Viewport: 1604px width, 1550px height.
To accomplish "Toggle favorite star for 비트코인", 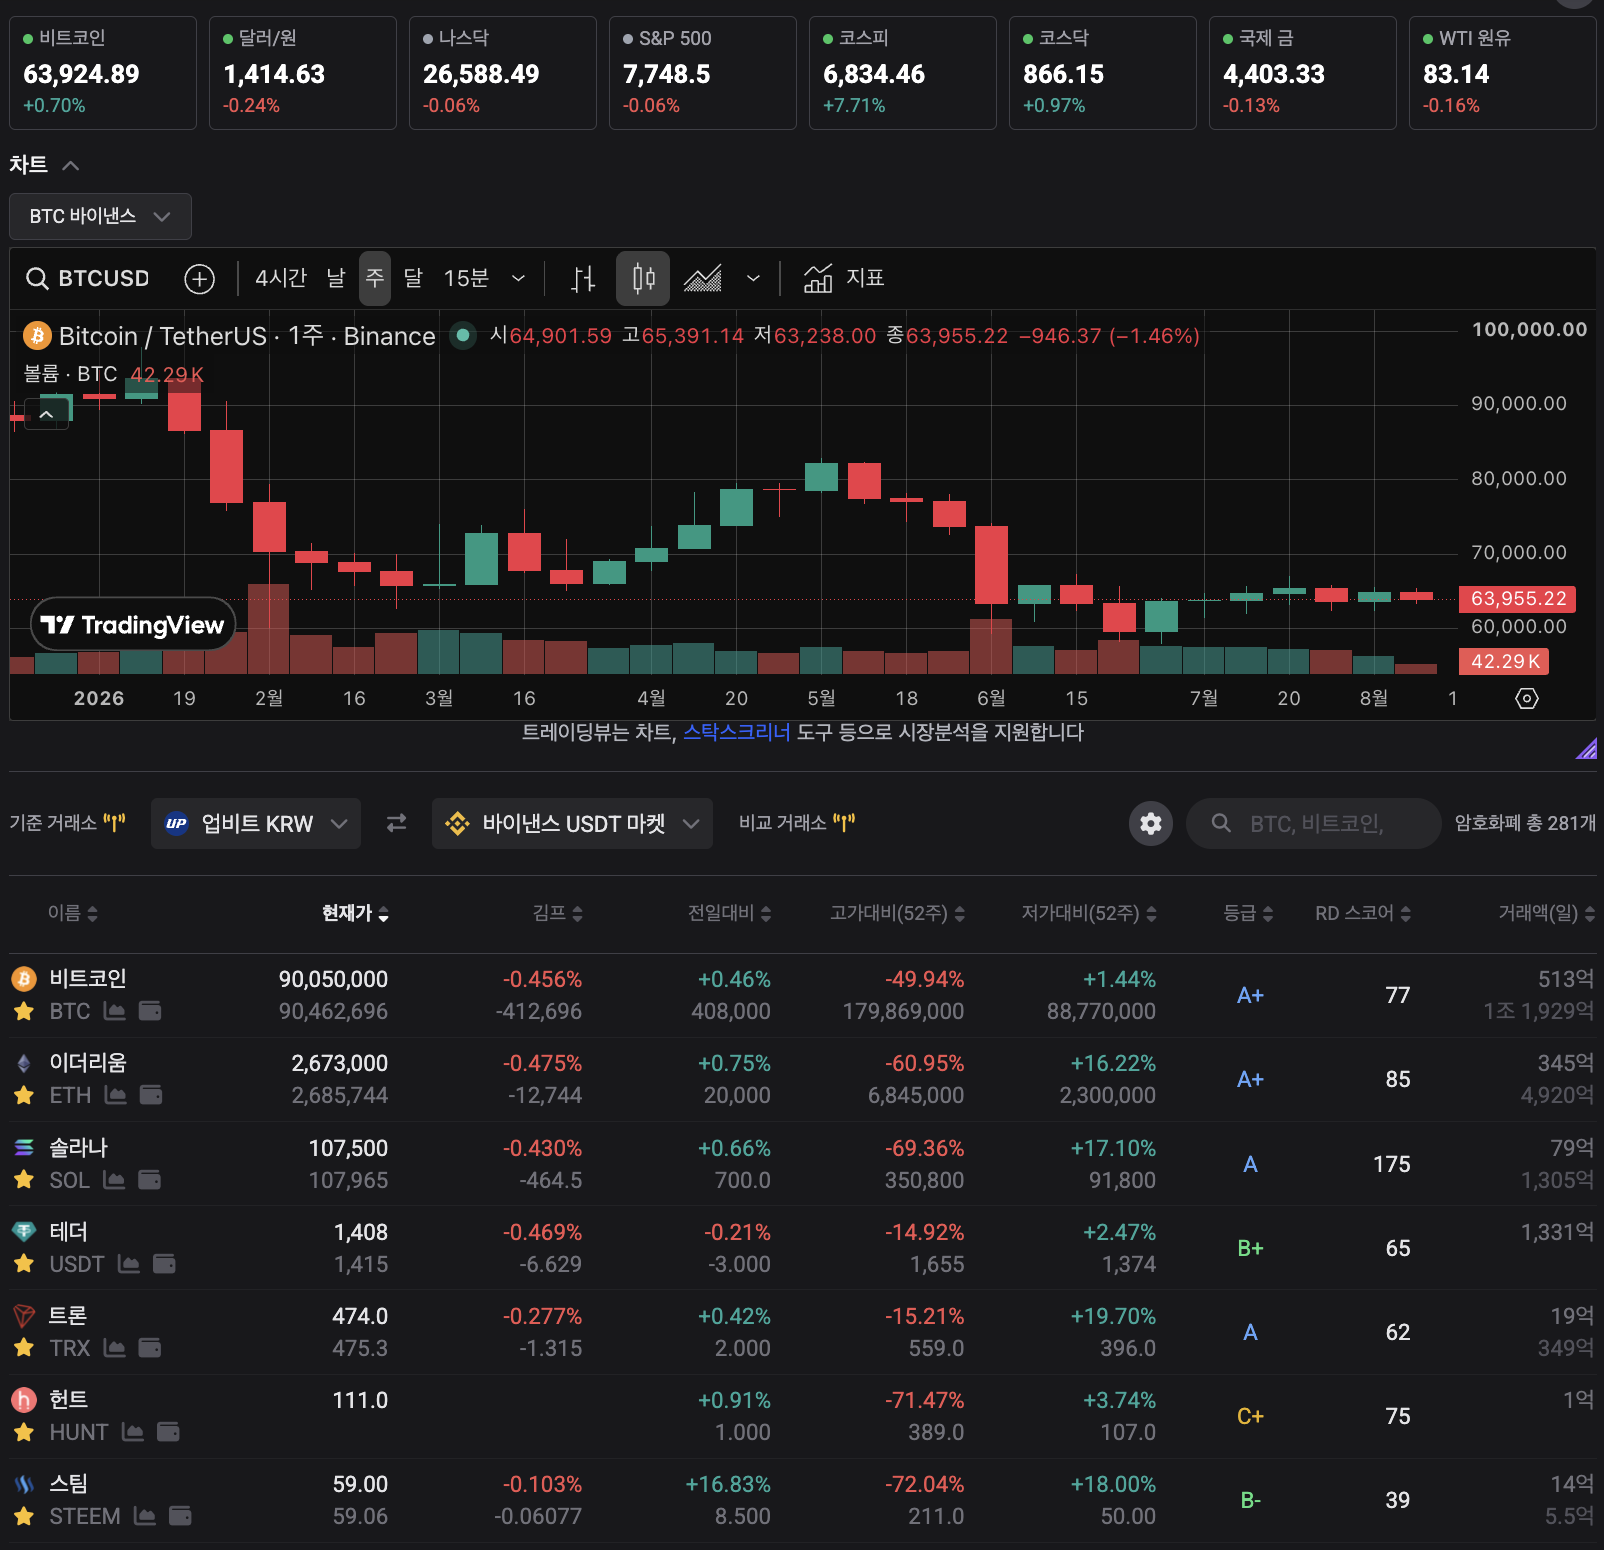I will tap(24, 1011).
